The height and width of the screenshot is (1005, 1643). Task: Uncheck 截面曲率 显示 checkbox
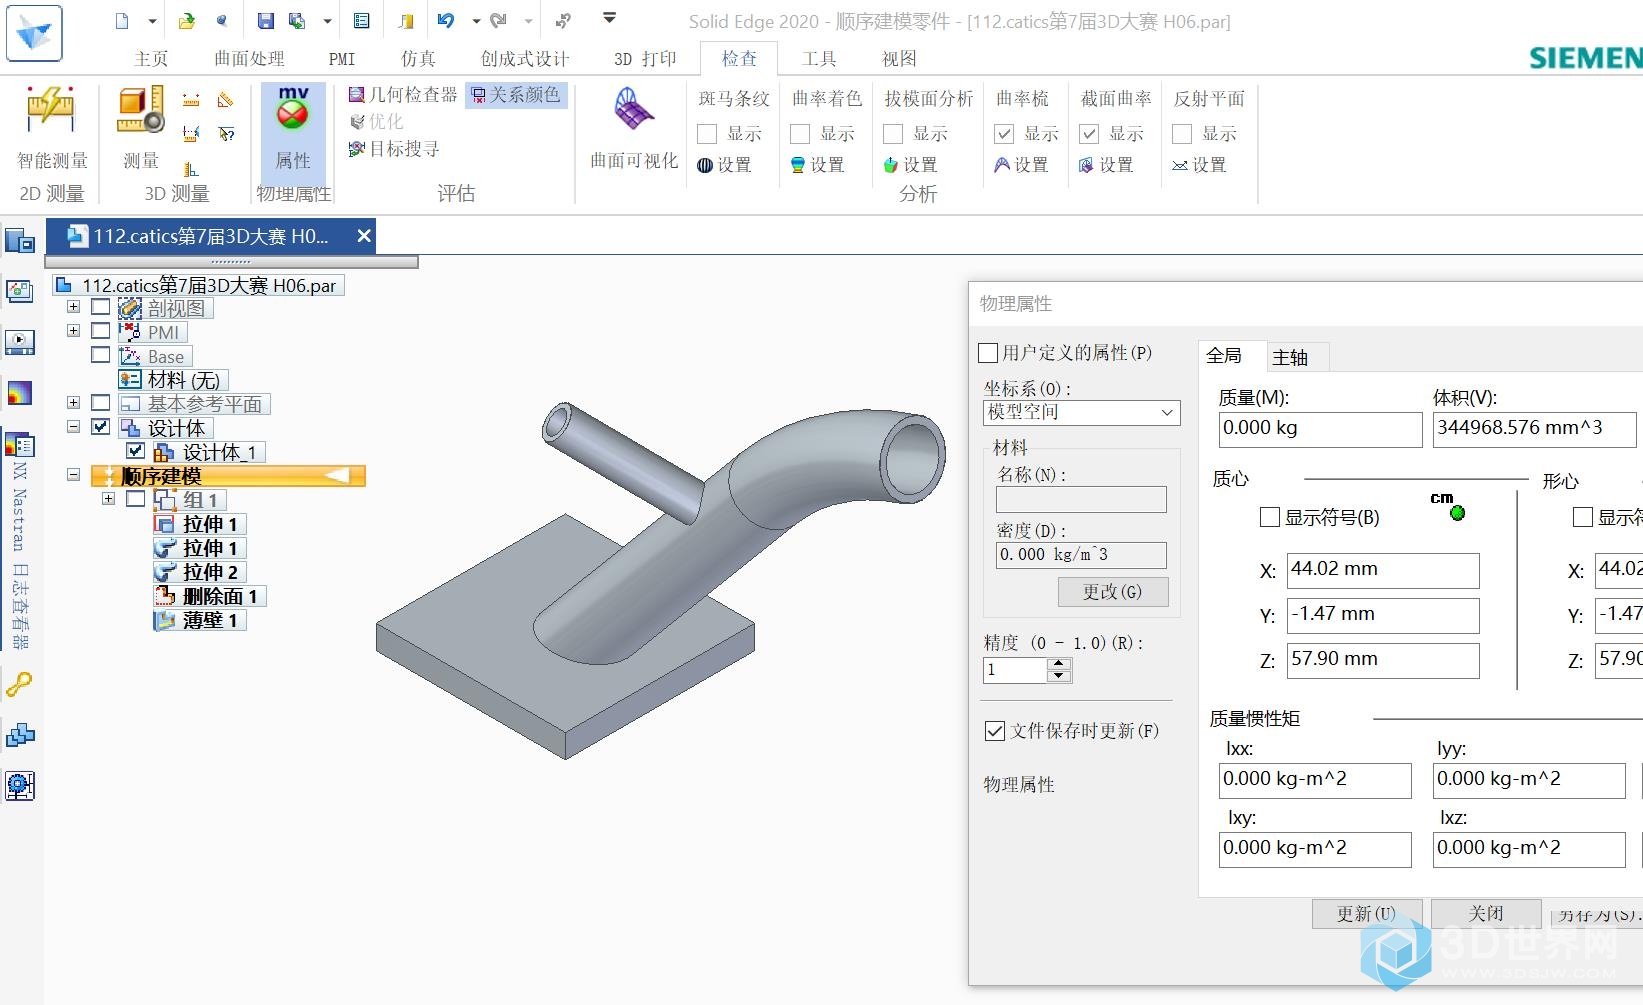coord(1089,134)
